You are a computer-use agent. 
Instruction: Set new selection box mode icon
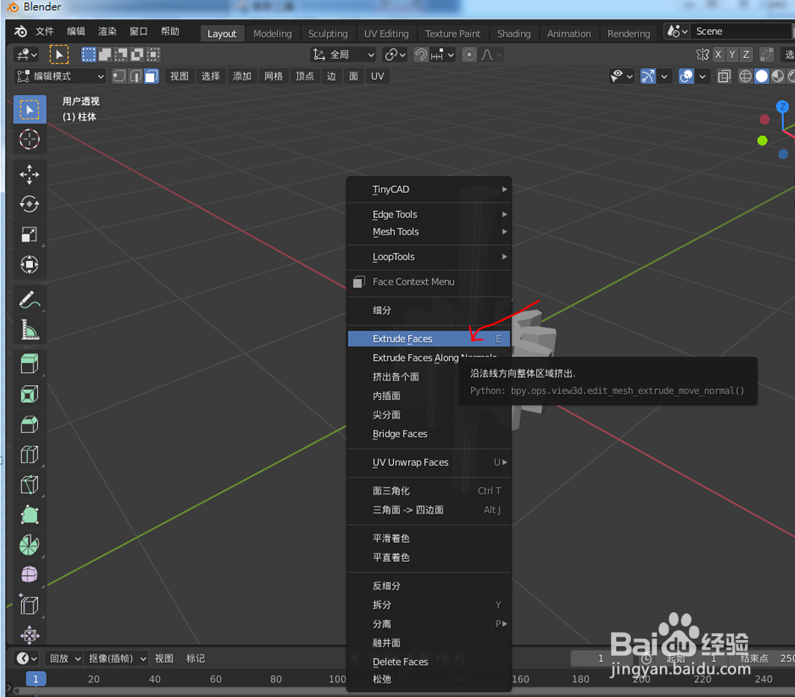tap(89, 54)
